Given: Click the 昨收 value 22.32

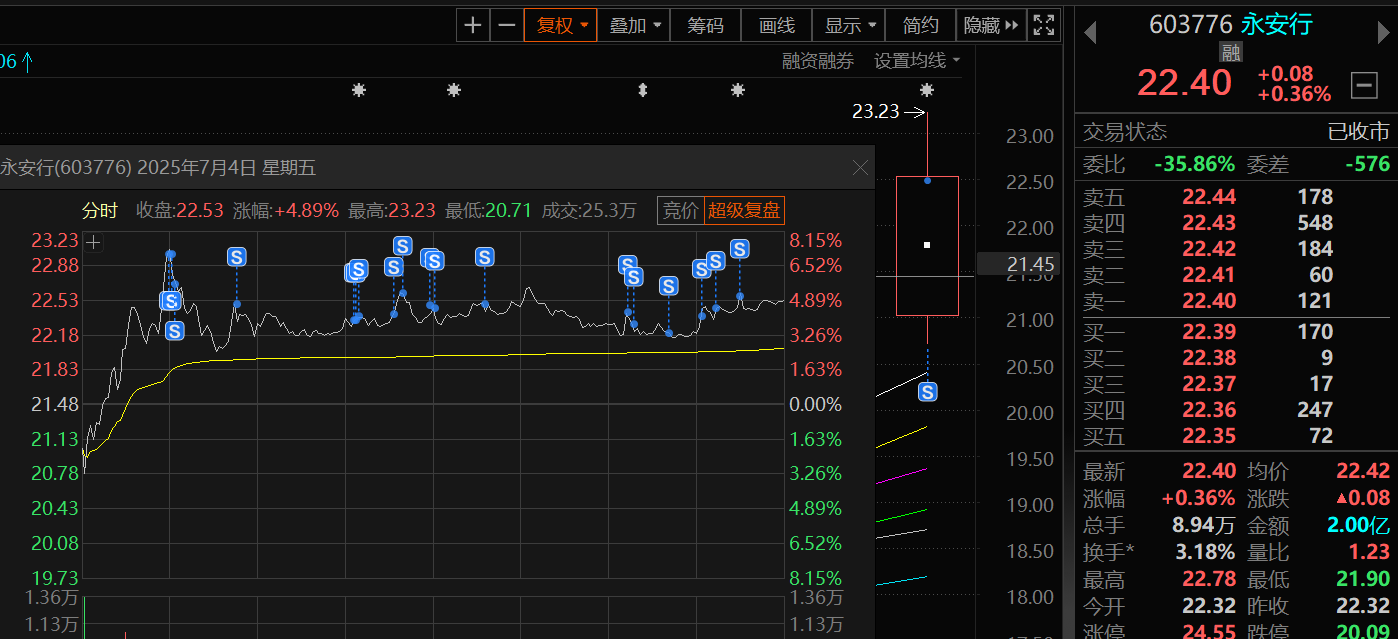Looking at the screenshot, I should click(x=1363, y=606).
